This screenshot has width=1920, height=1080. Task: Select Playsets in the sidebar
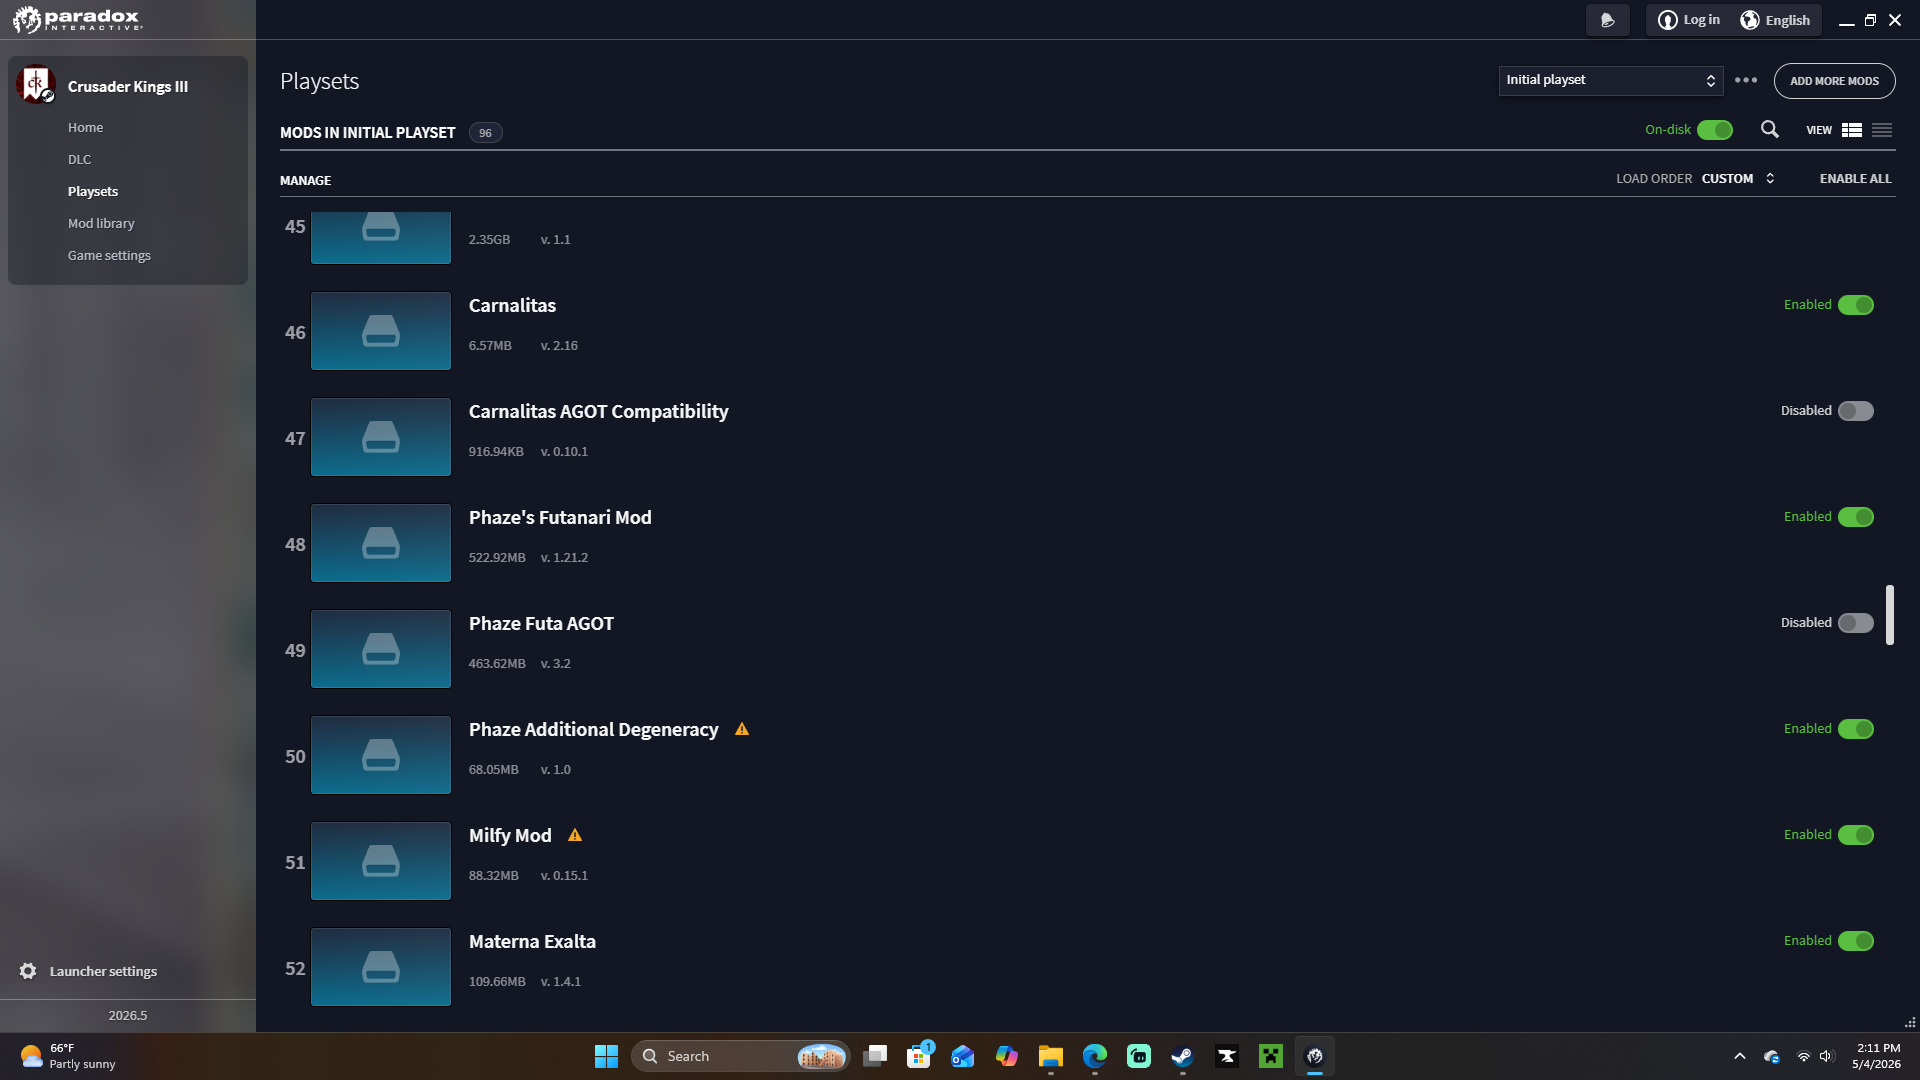coord(93,191)
